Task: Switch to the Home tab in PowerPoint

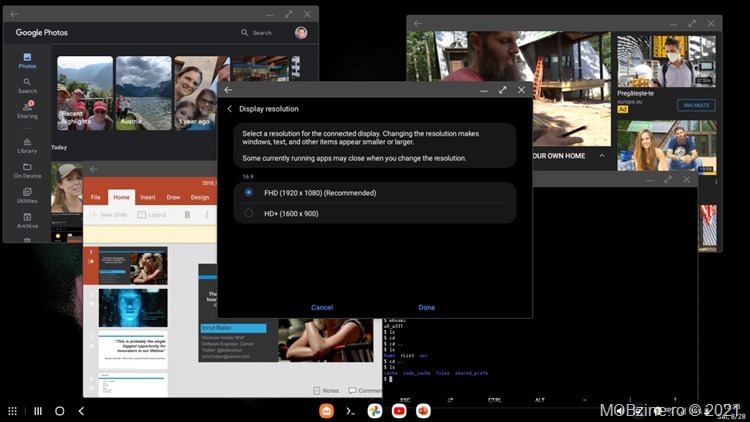Action: [121, 197]
